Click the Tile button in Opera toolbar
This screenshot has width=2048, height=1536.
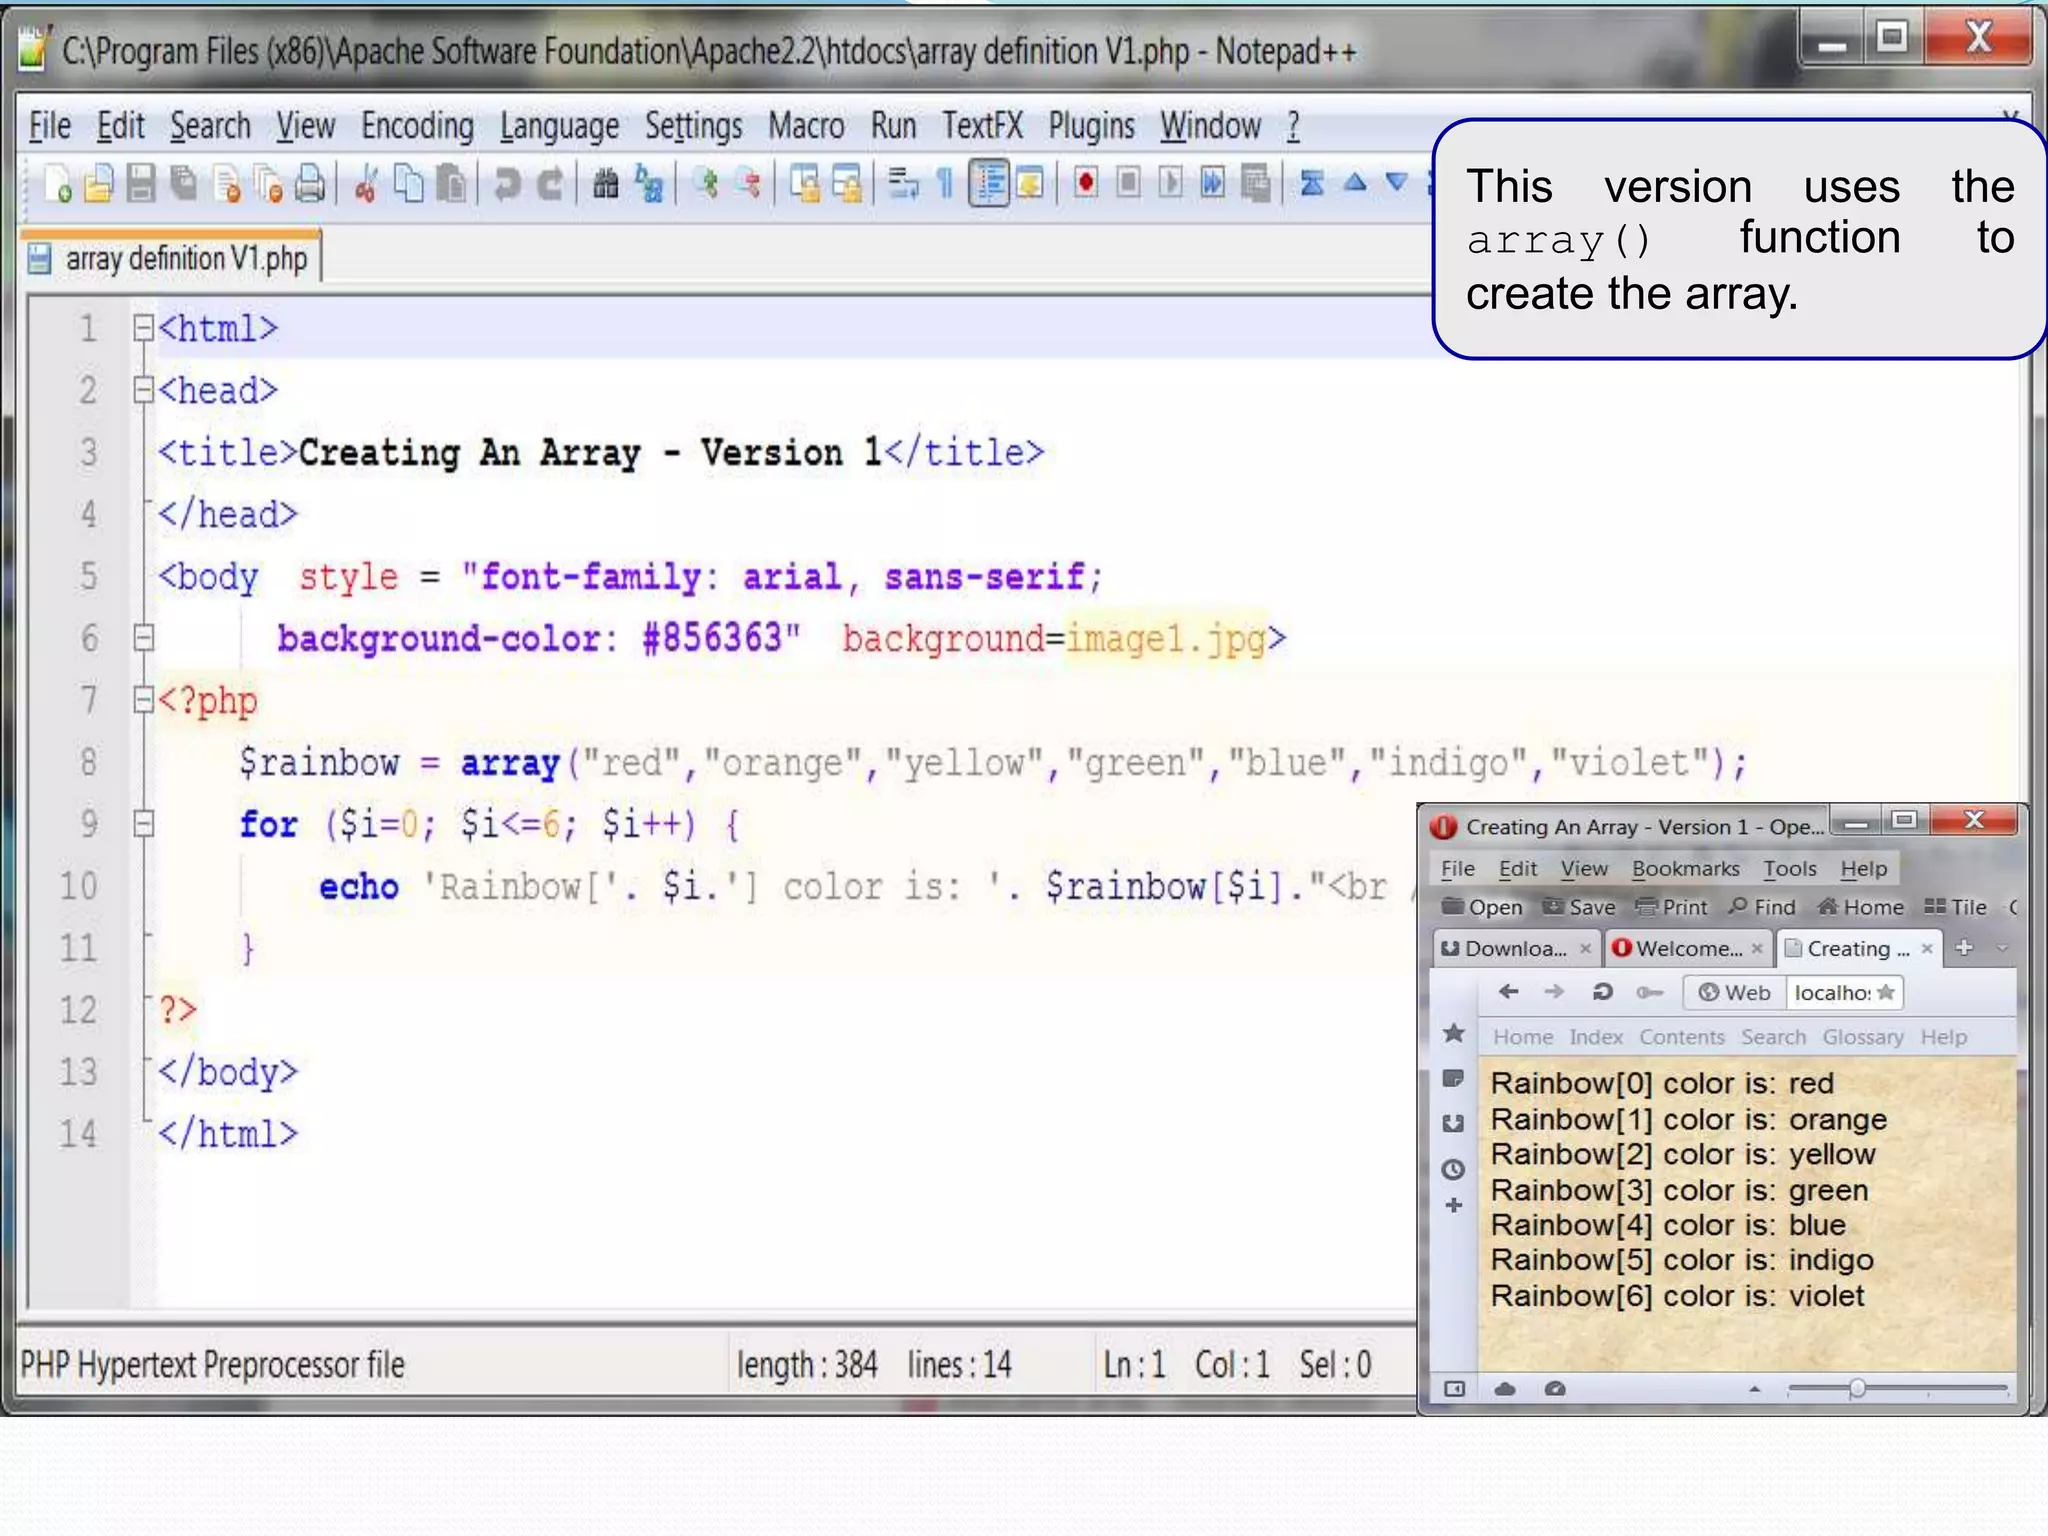pos(1956,907)
